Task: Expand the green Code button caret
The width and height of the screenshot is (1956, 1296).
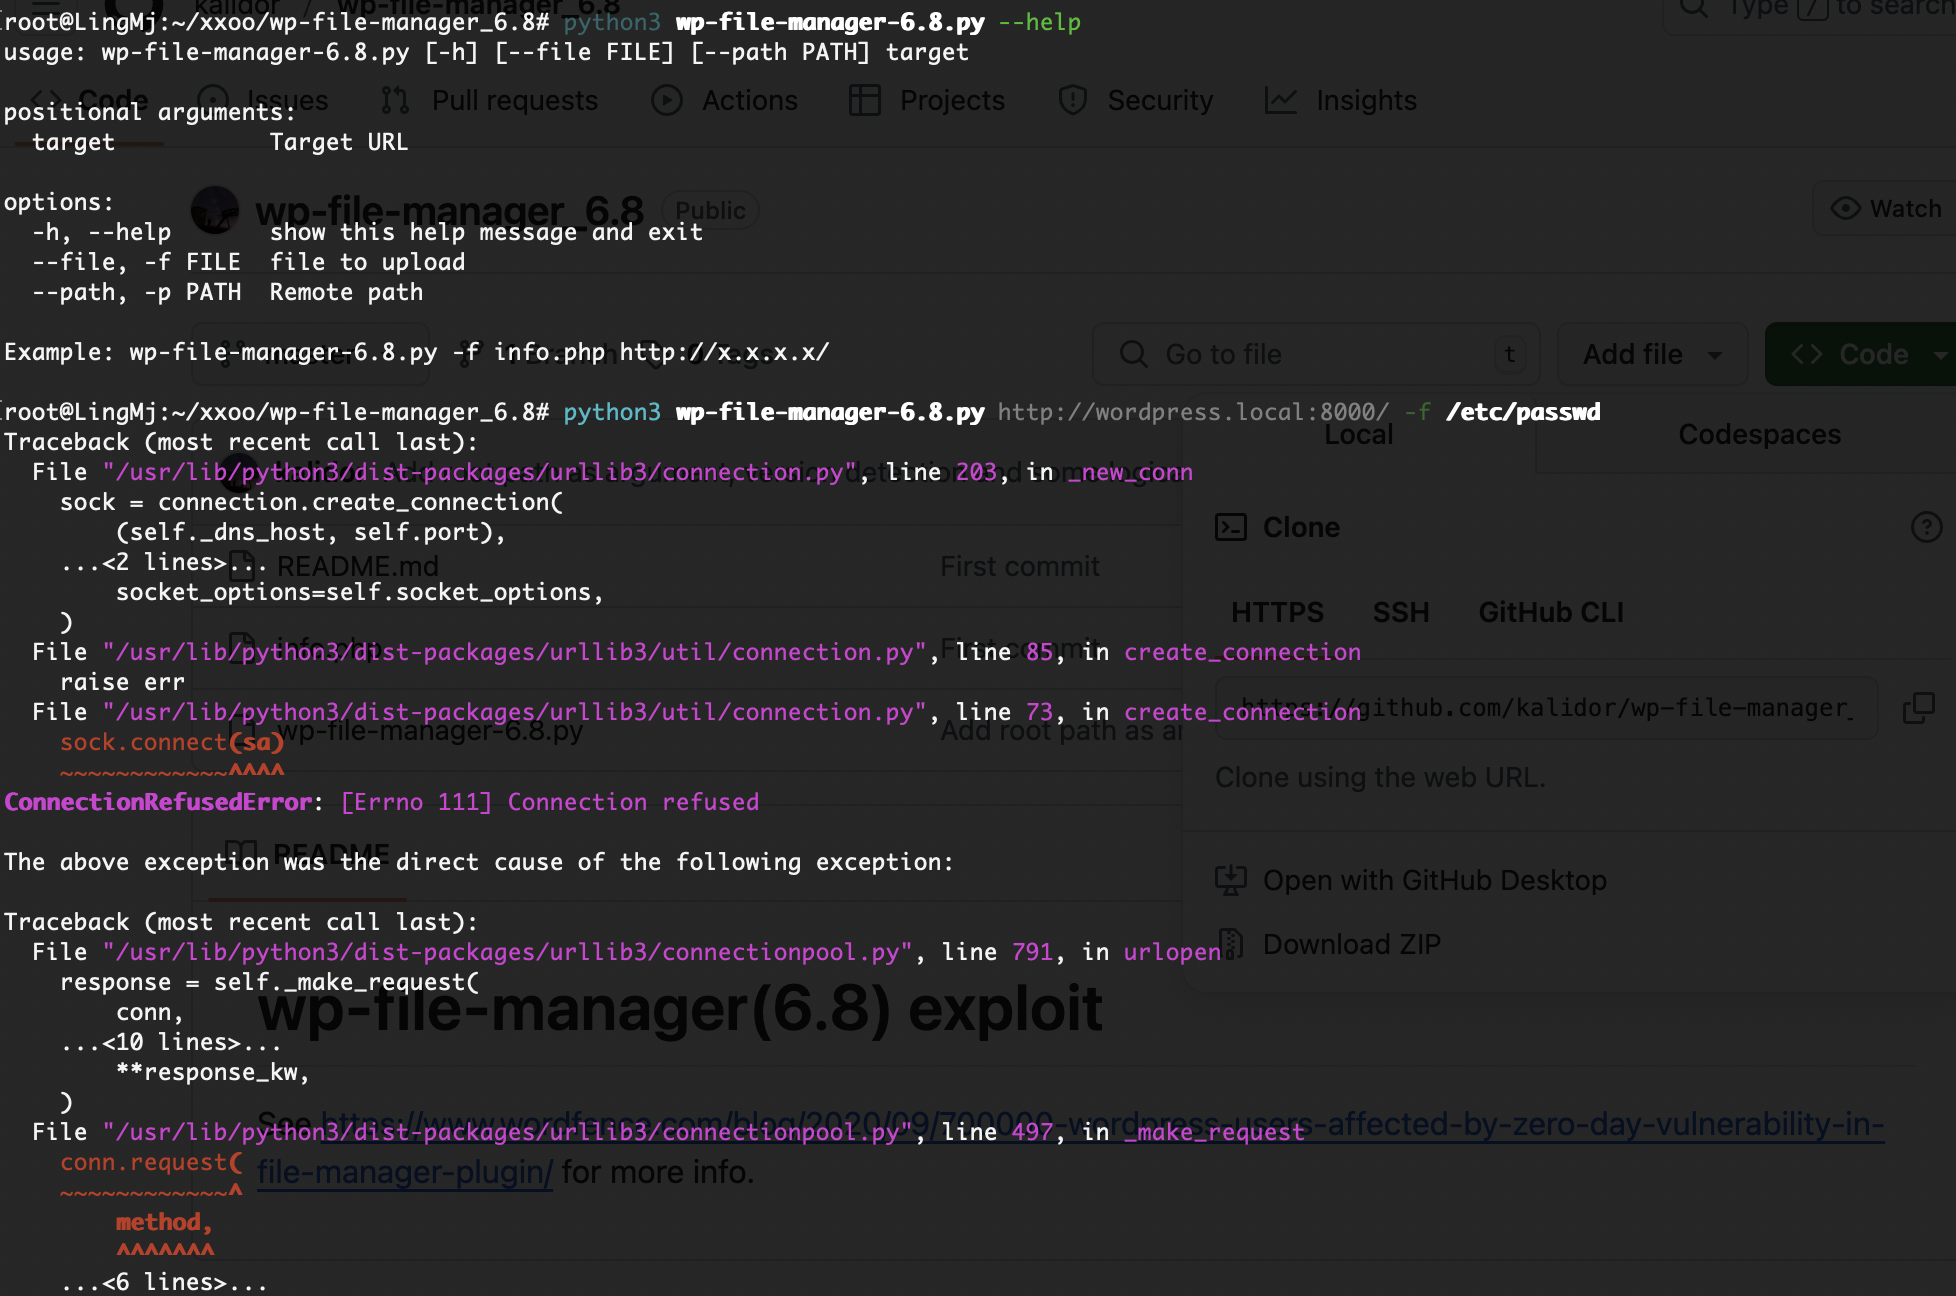Action: tap(1940, 355)
